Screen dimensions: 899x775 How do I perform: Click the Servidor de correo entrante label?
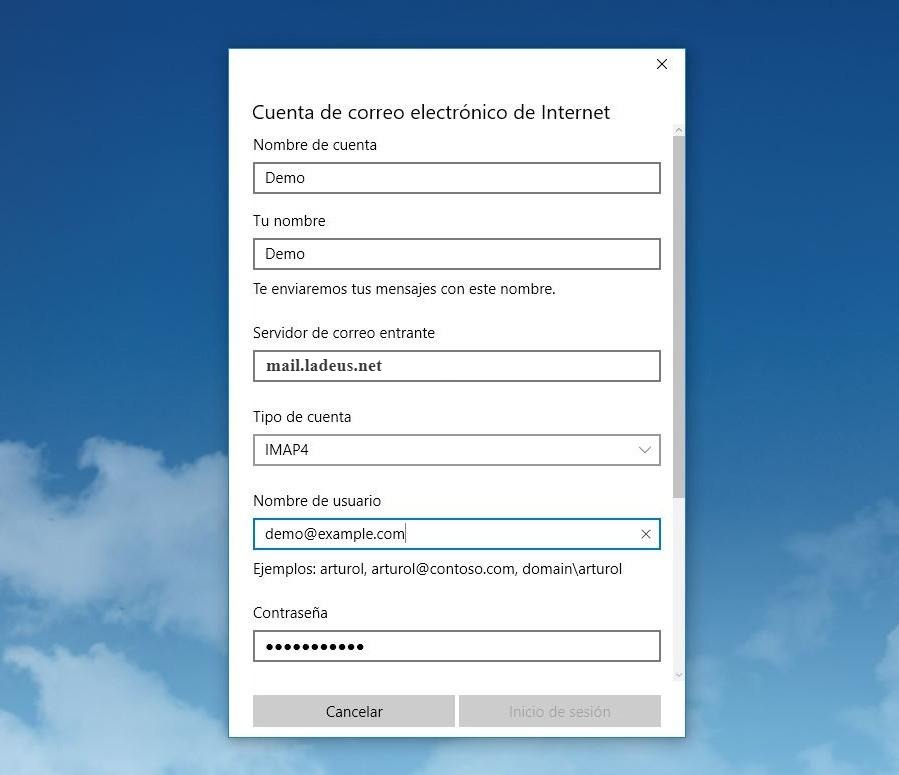pyautogui.click(x=344, y=333)
